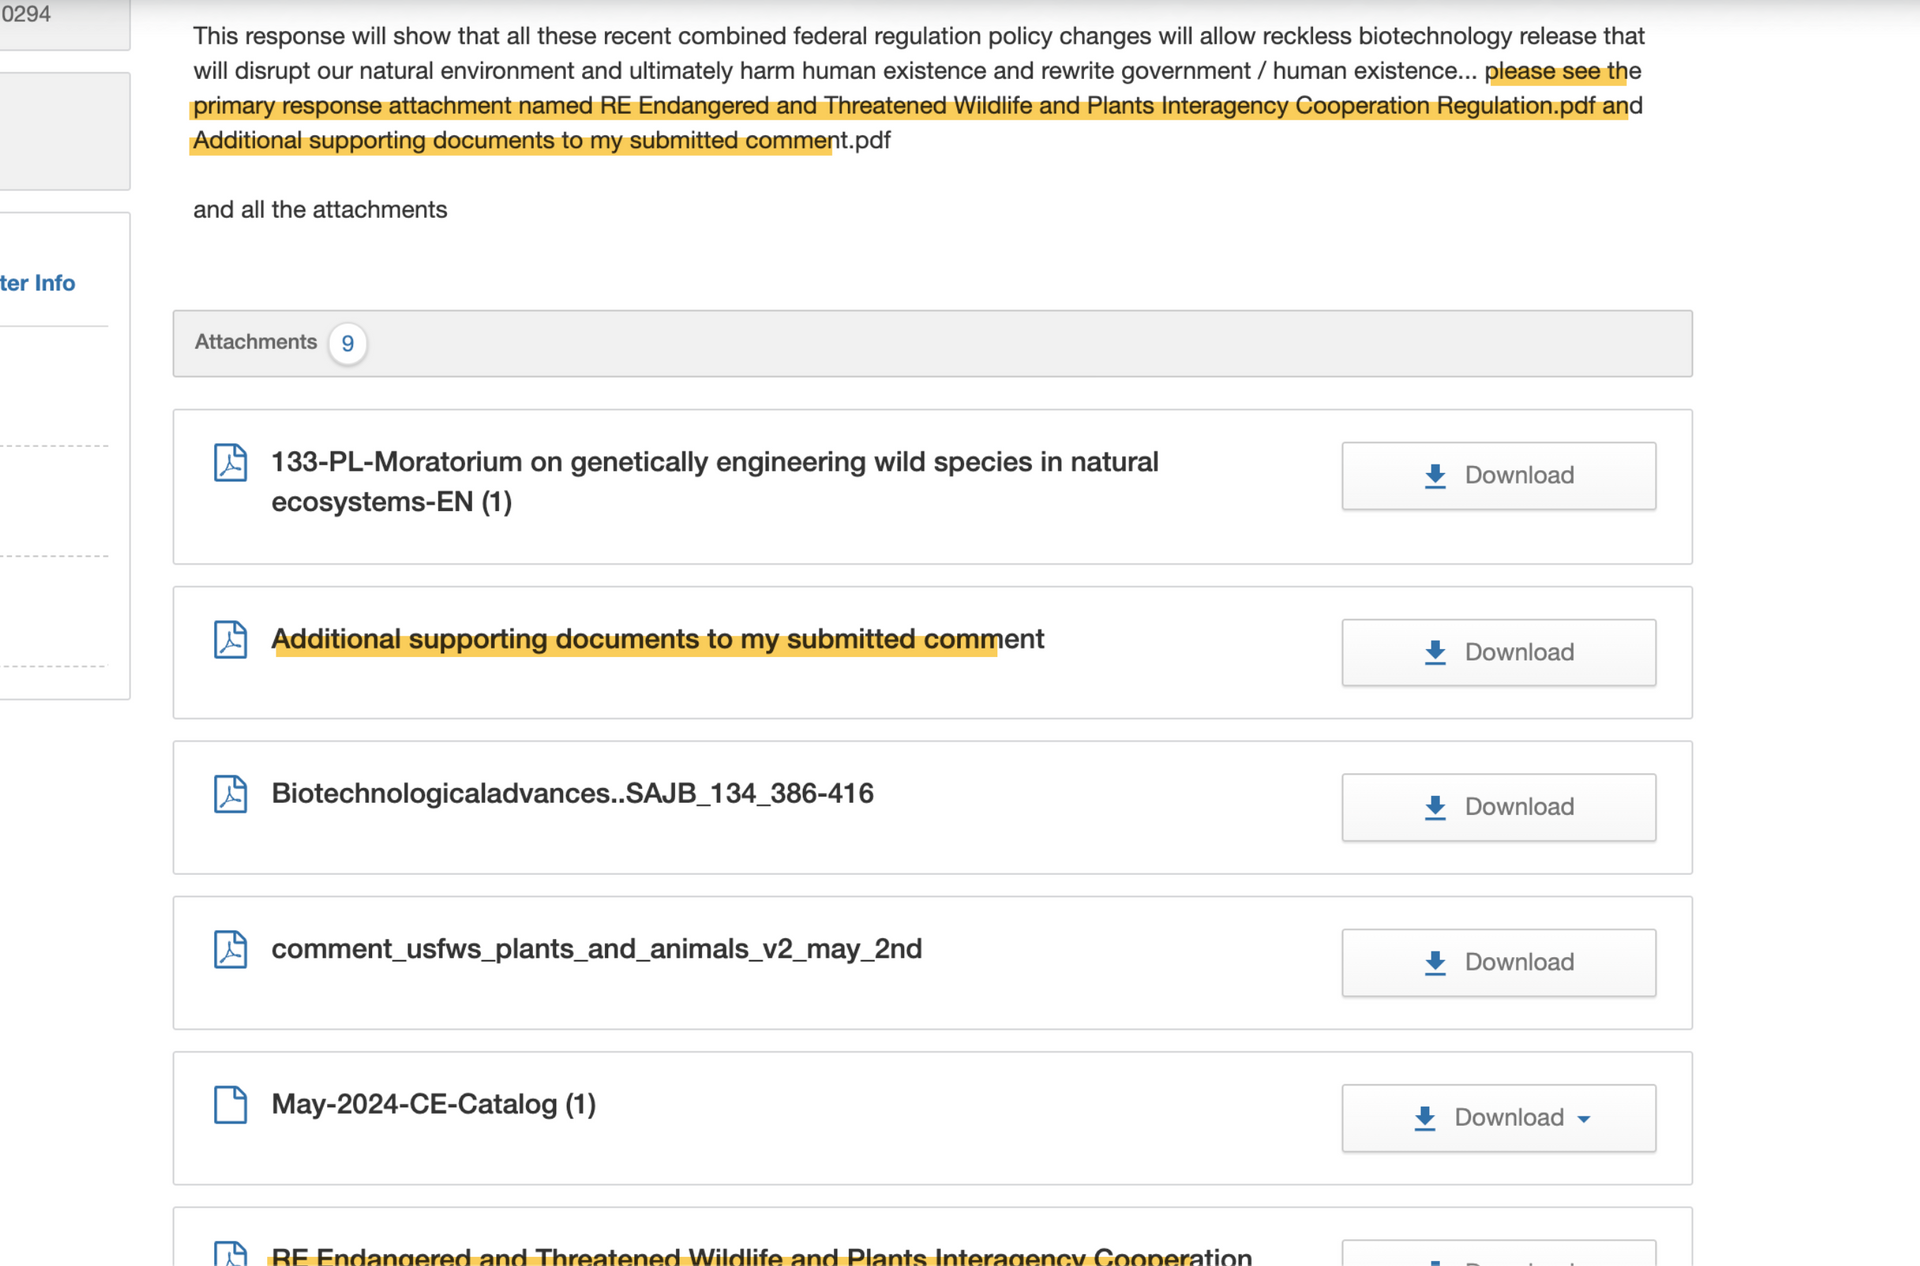Screen dimensions: 1920x1266
Task: Download comment_usfws_plants_and_animals_v2_may_2nd file
Action: click(x=1498, y=962)
